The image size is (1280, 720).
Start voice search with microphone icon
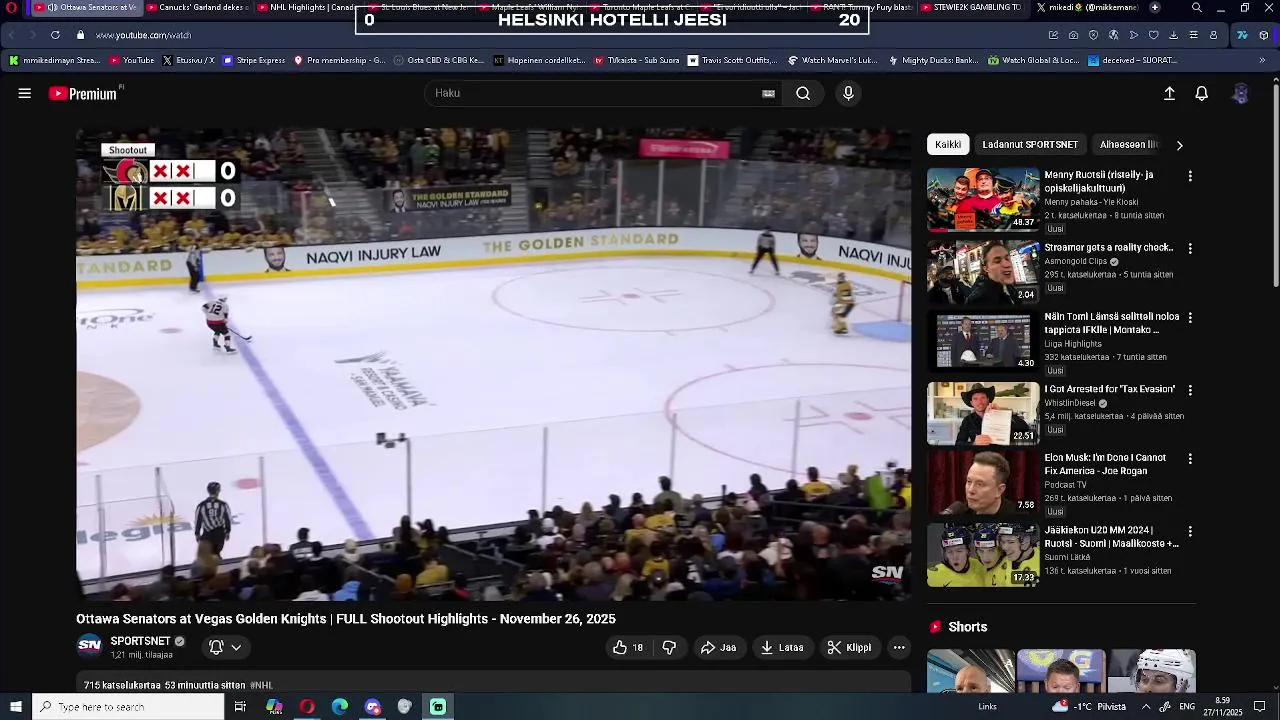click(x=848, y=93)
